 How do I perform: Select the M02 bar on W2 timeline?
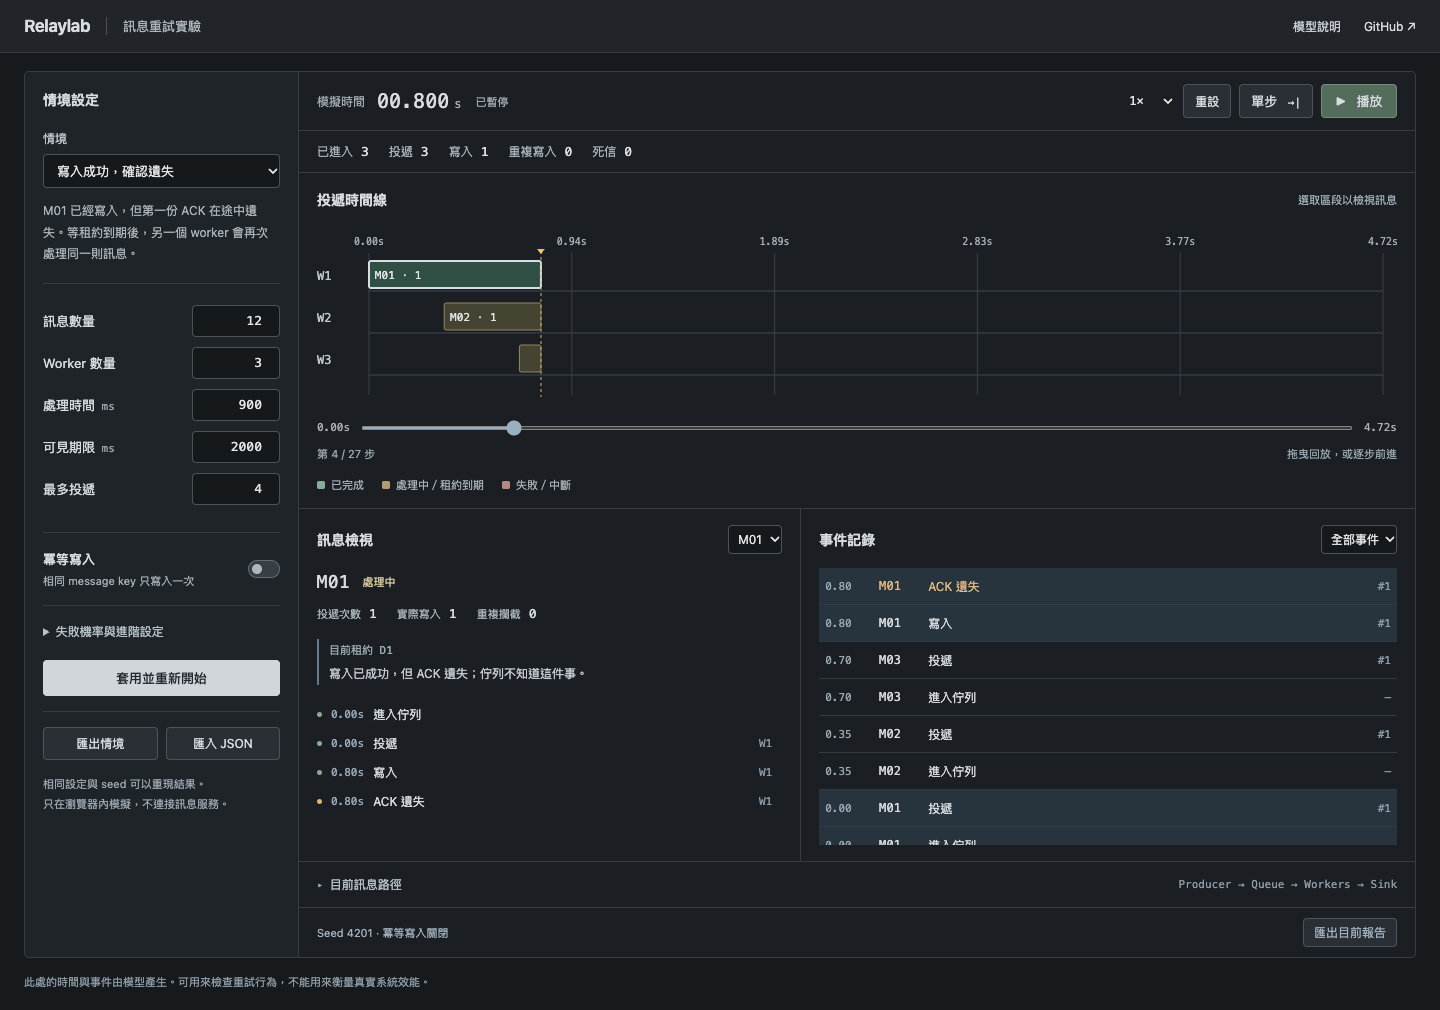point(492,317)
